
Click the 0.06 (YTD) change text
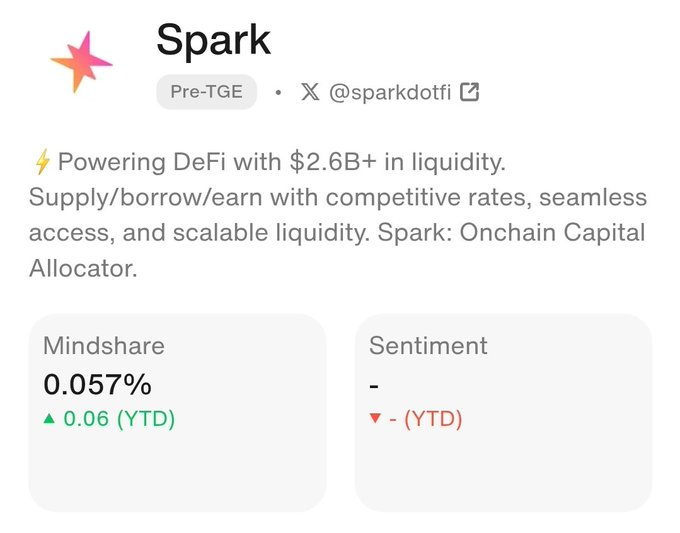pyautogui.click(x=119, y=419)
